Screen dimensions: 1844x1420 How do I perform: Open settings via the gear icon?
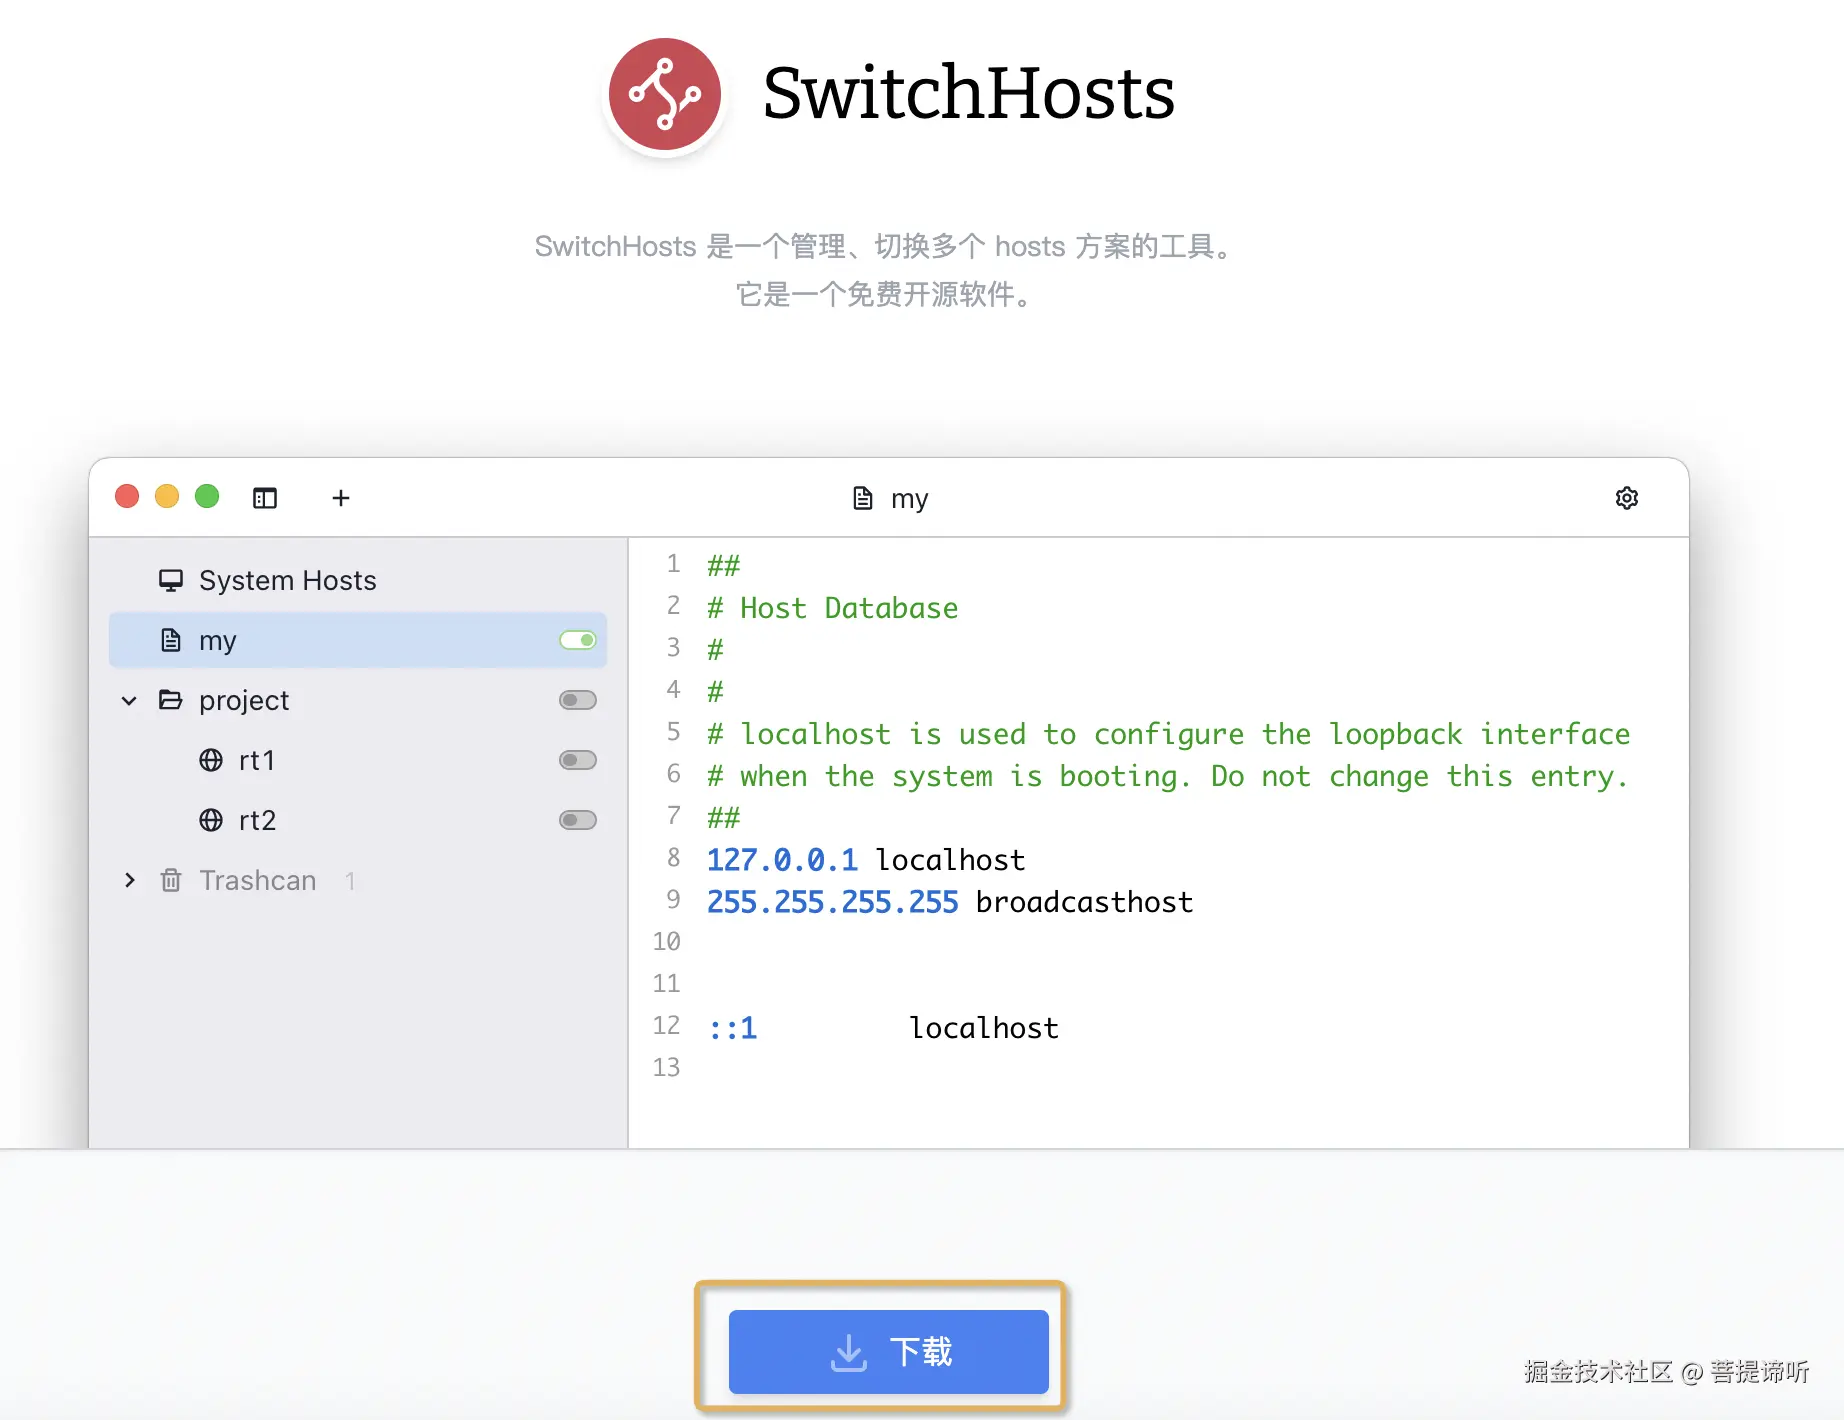click(x=1627, y=498)
